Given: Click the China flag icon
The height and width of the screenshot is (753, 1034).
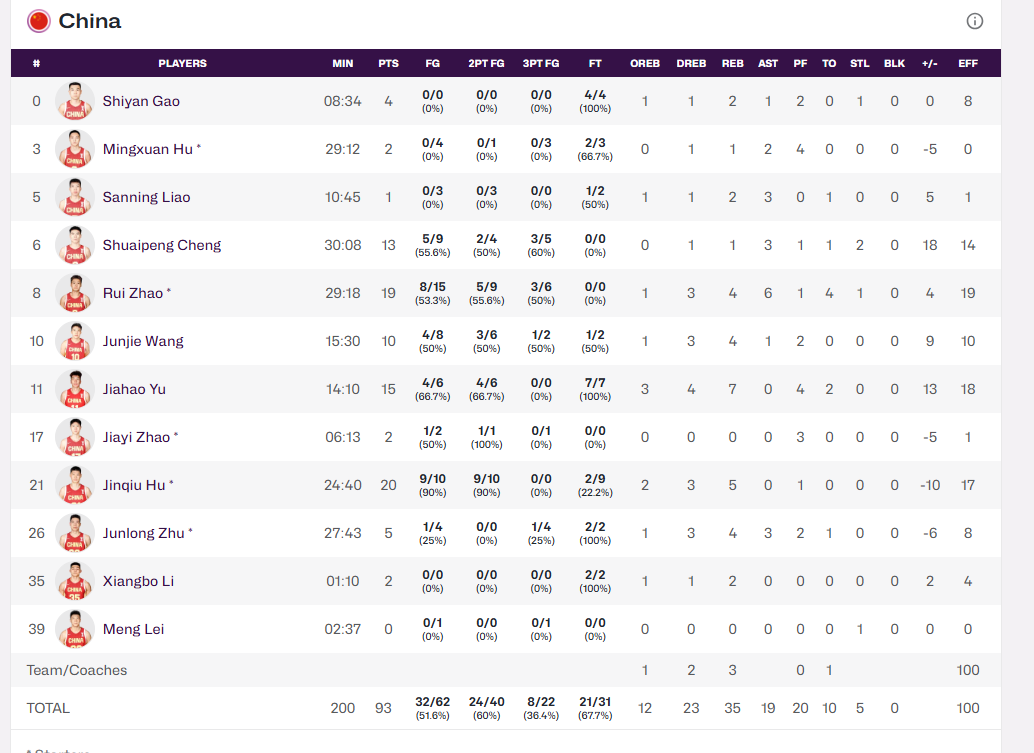Looking at the screenshot, I should (x=39, y=21).
